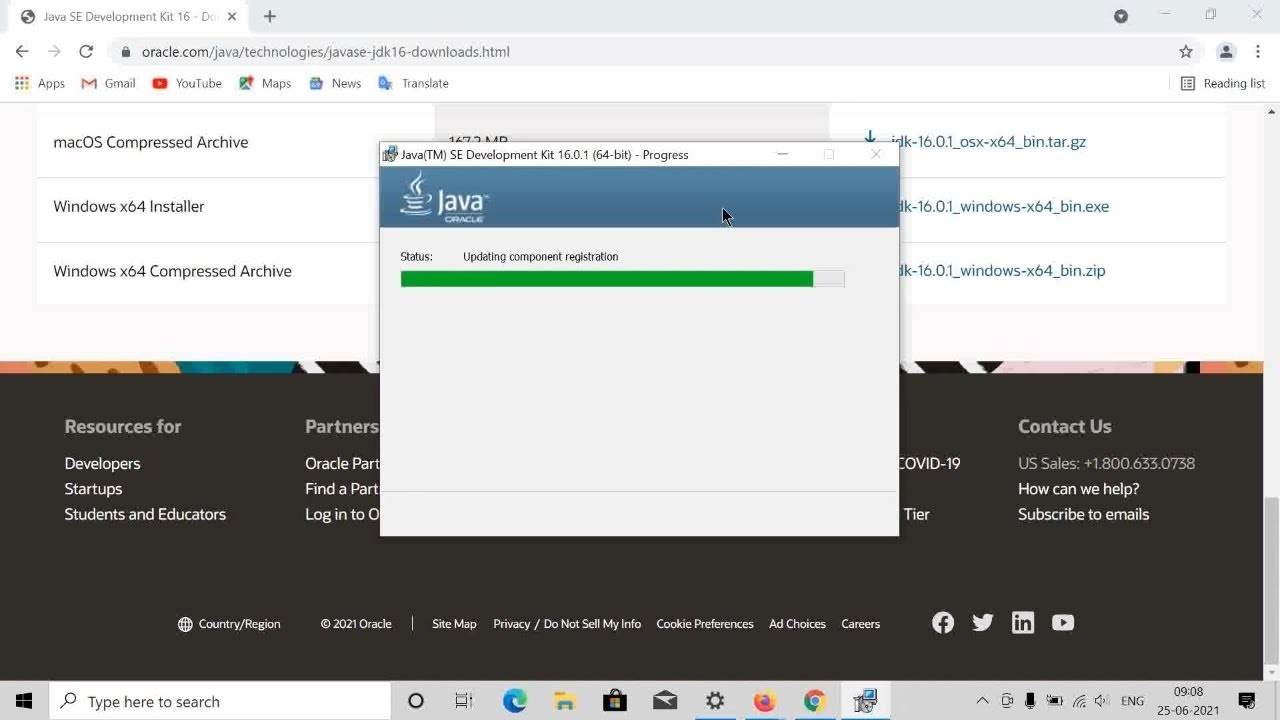
Task: Open News bookmark
Action: click(x=335, y=83)
